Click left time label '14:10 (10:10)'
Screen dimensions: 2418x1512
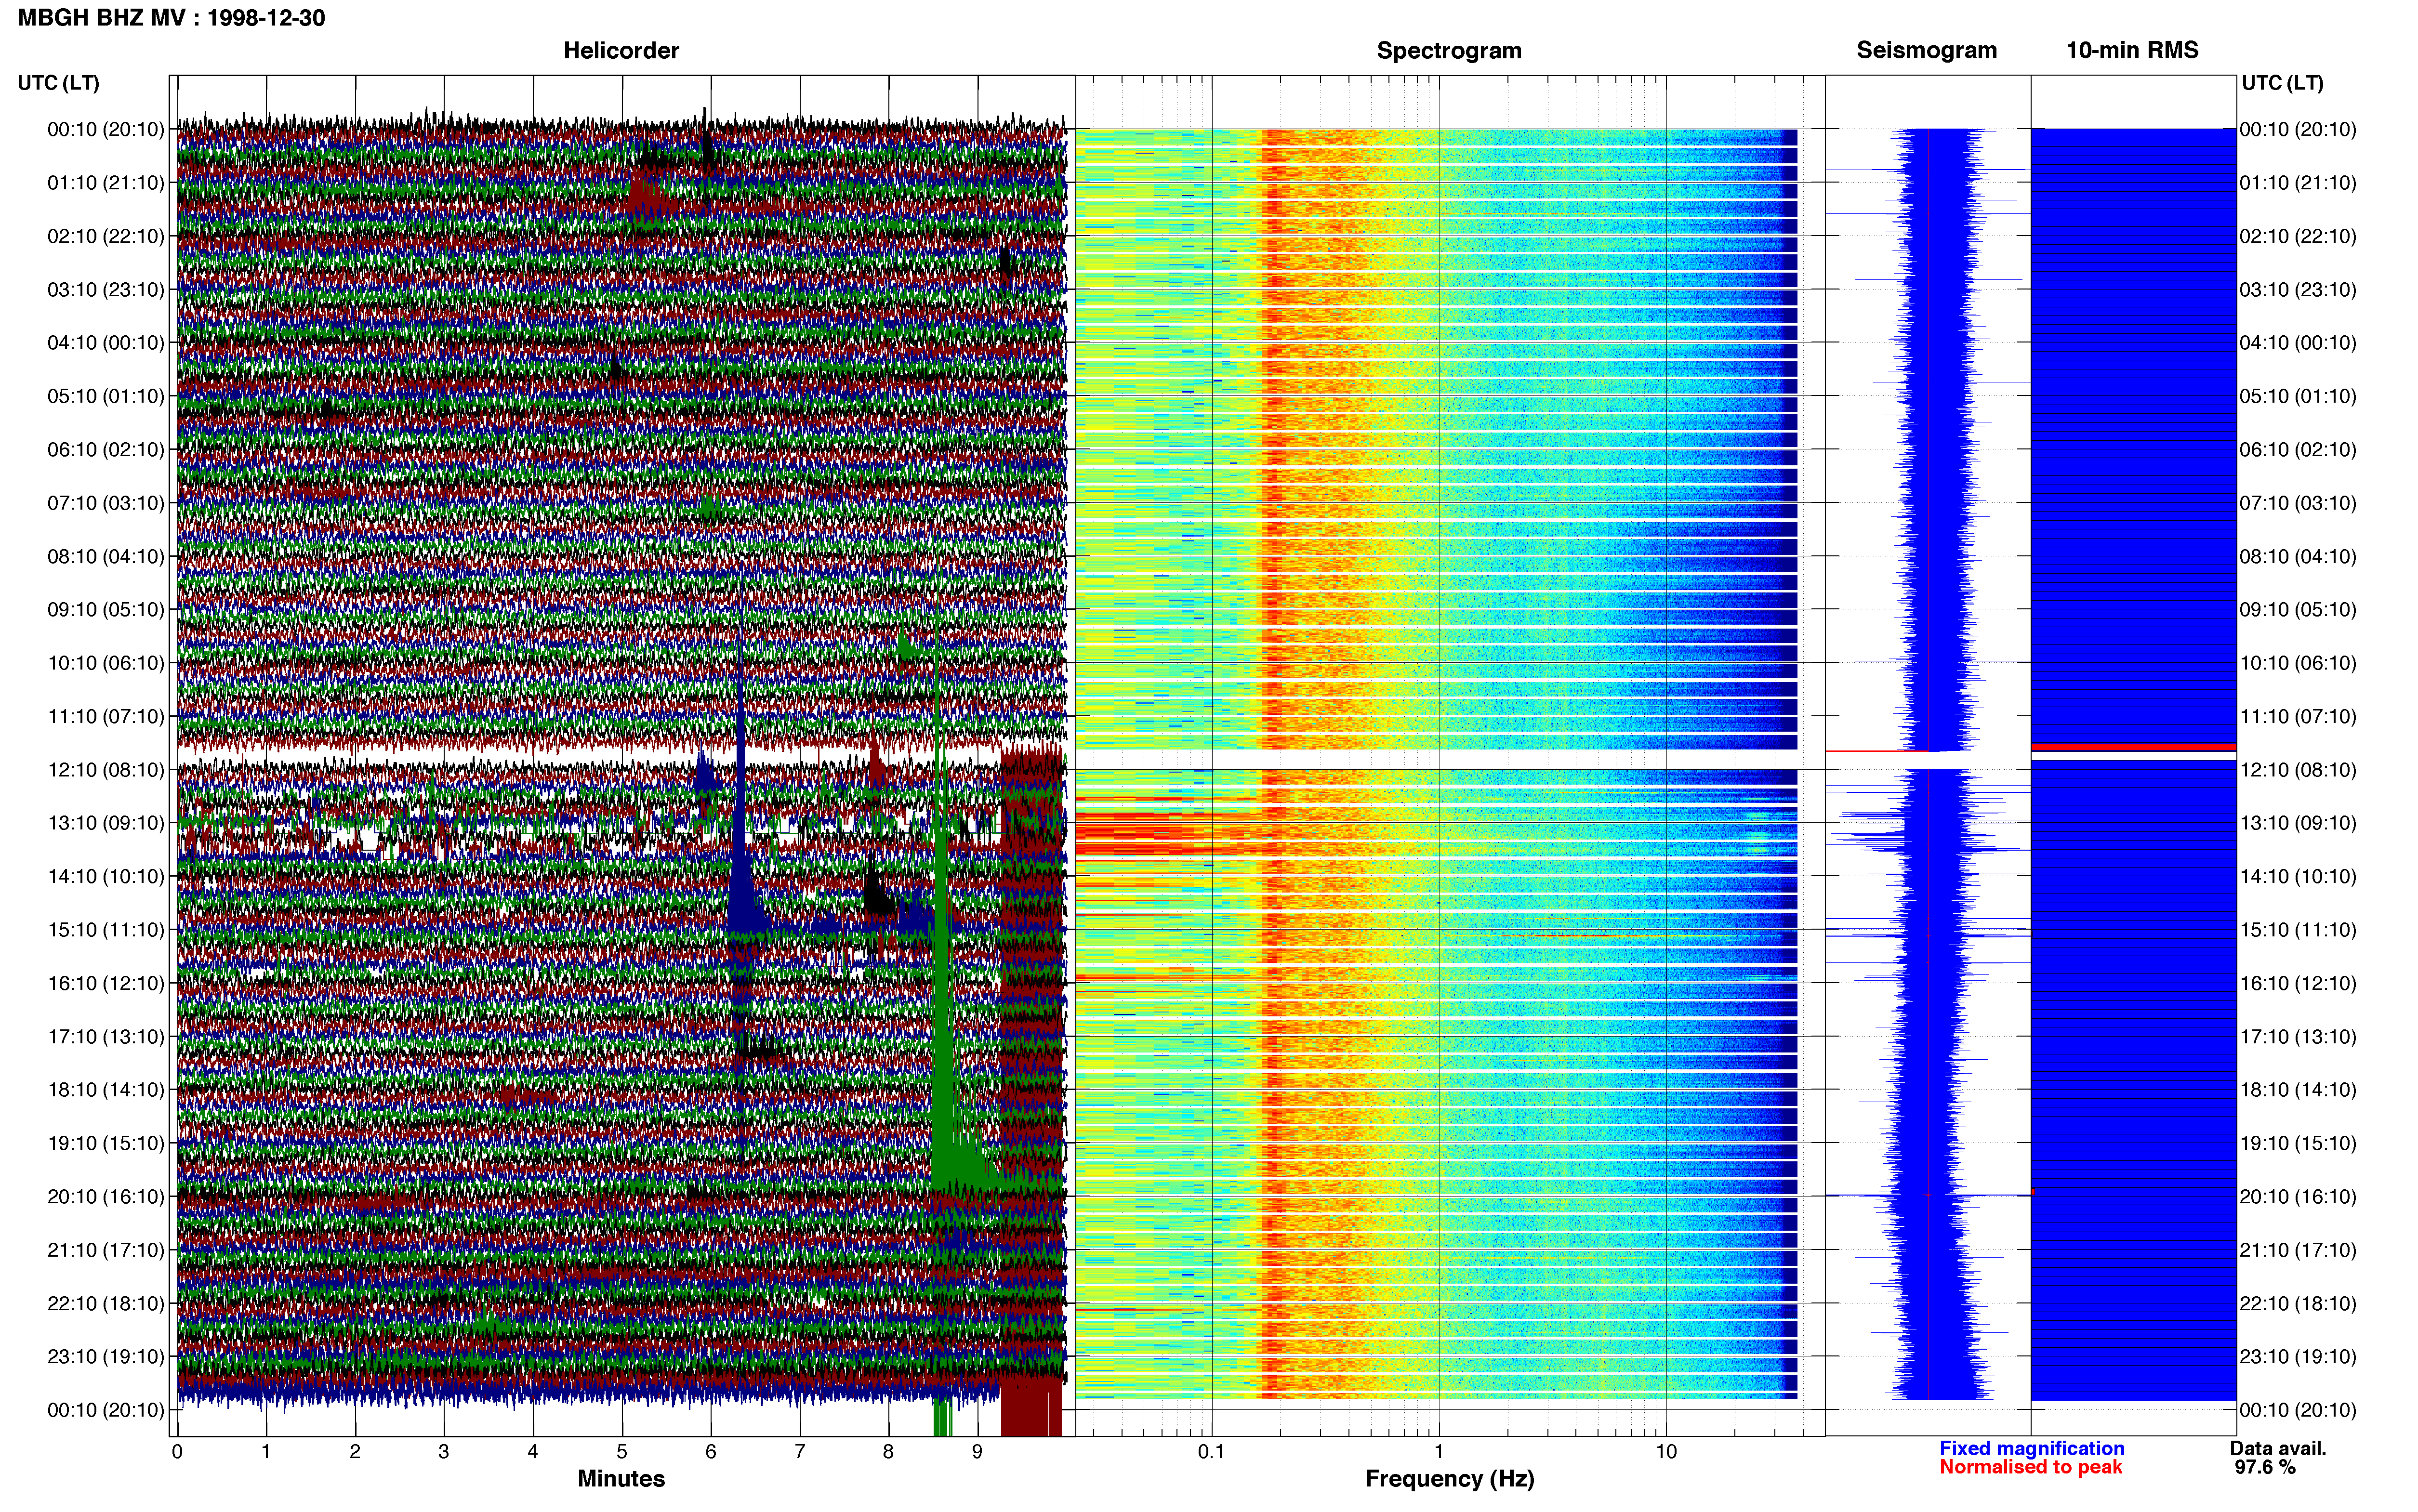tap(106, 877)
